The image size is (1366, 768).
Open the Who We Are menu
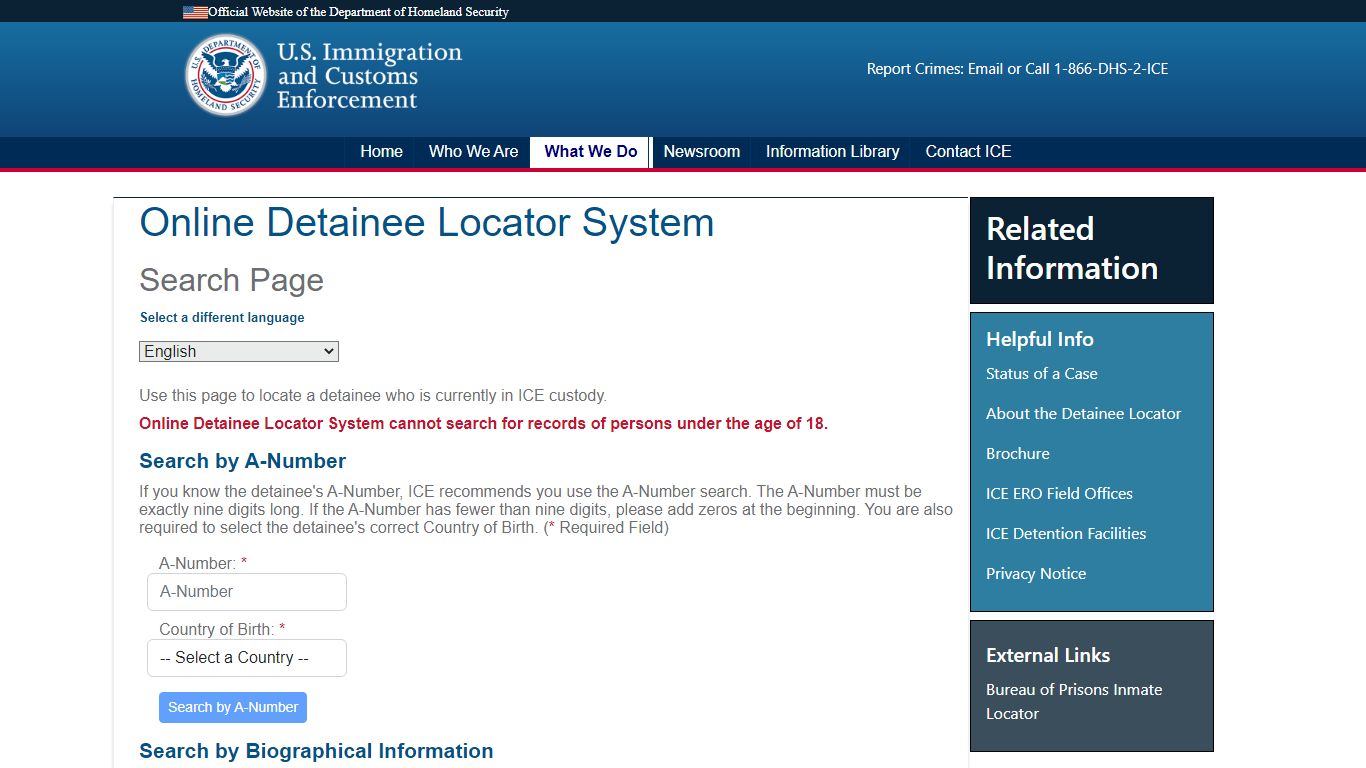[x=473, y=152]
